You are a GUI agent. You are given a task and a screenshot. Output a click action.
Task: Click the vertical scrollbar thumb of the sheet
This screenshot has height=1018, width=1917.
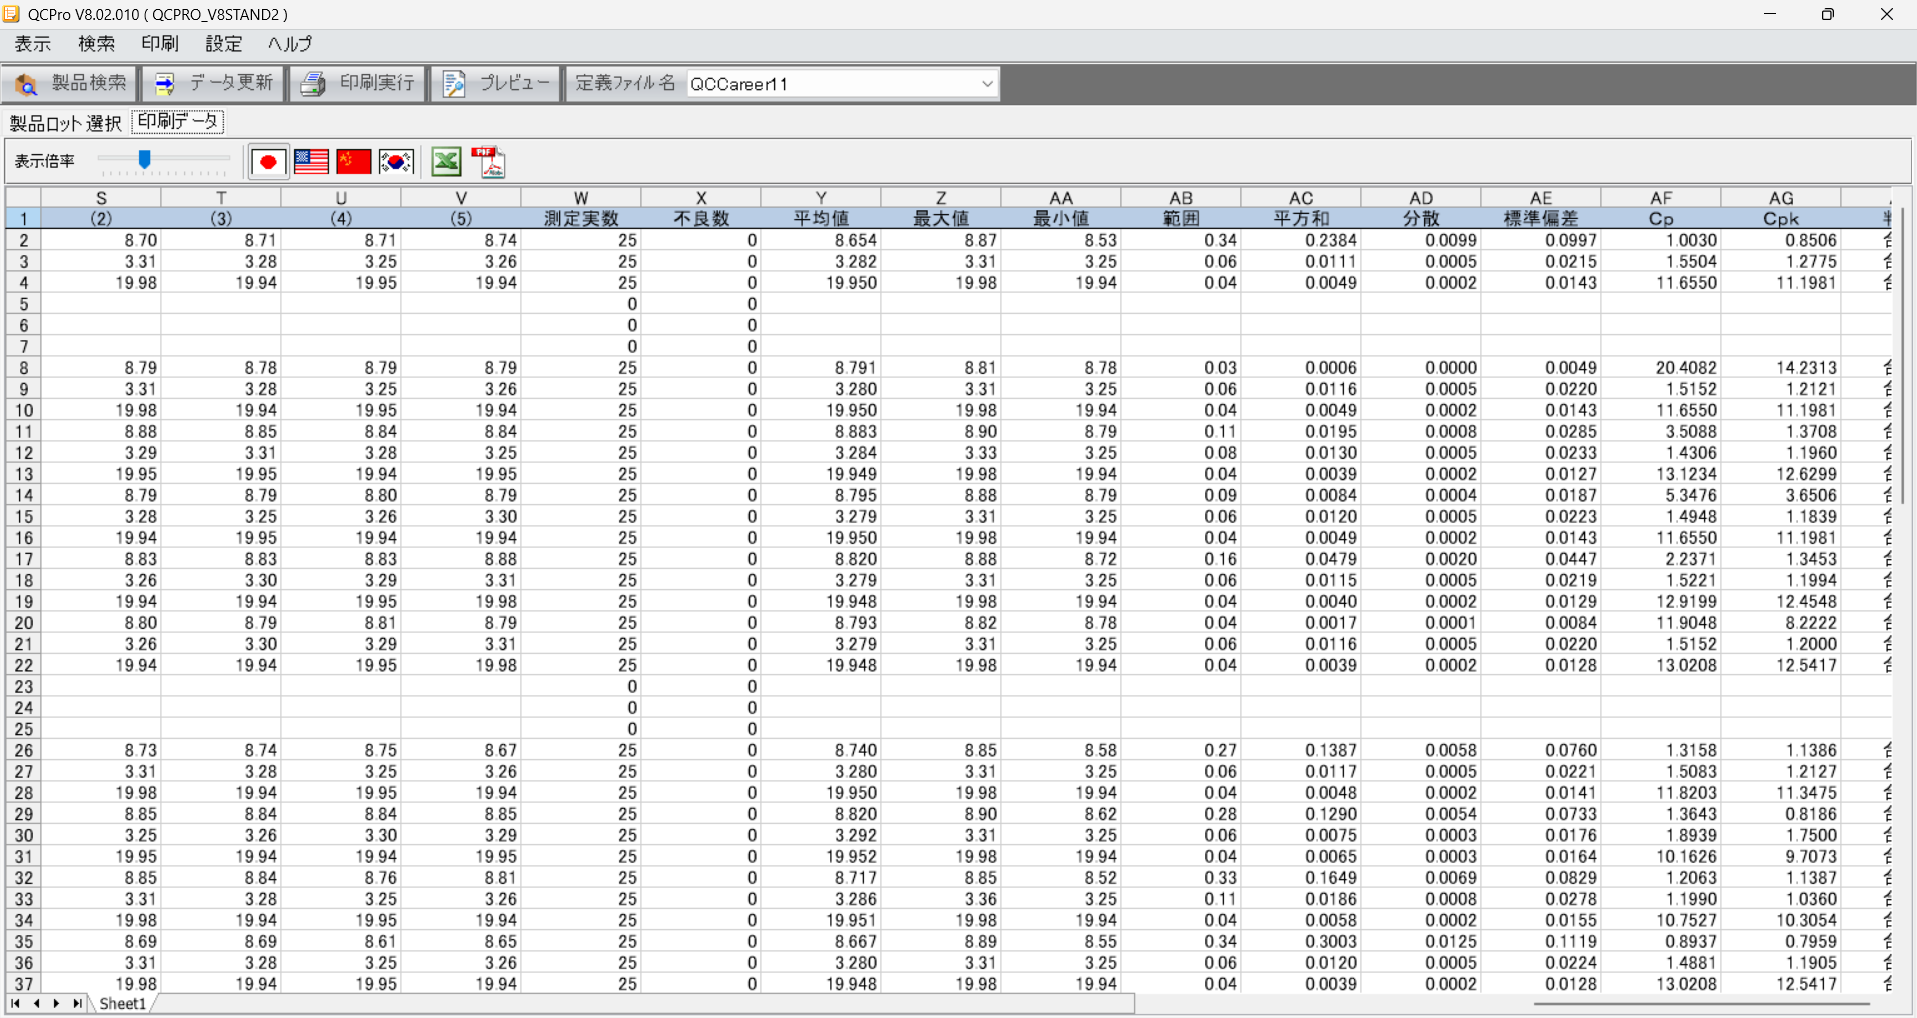coord(1901,355)
